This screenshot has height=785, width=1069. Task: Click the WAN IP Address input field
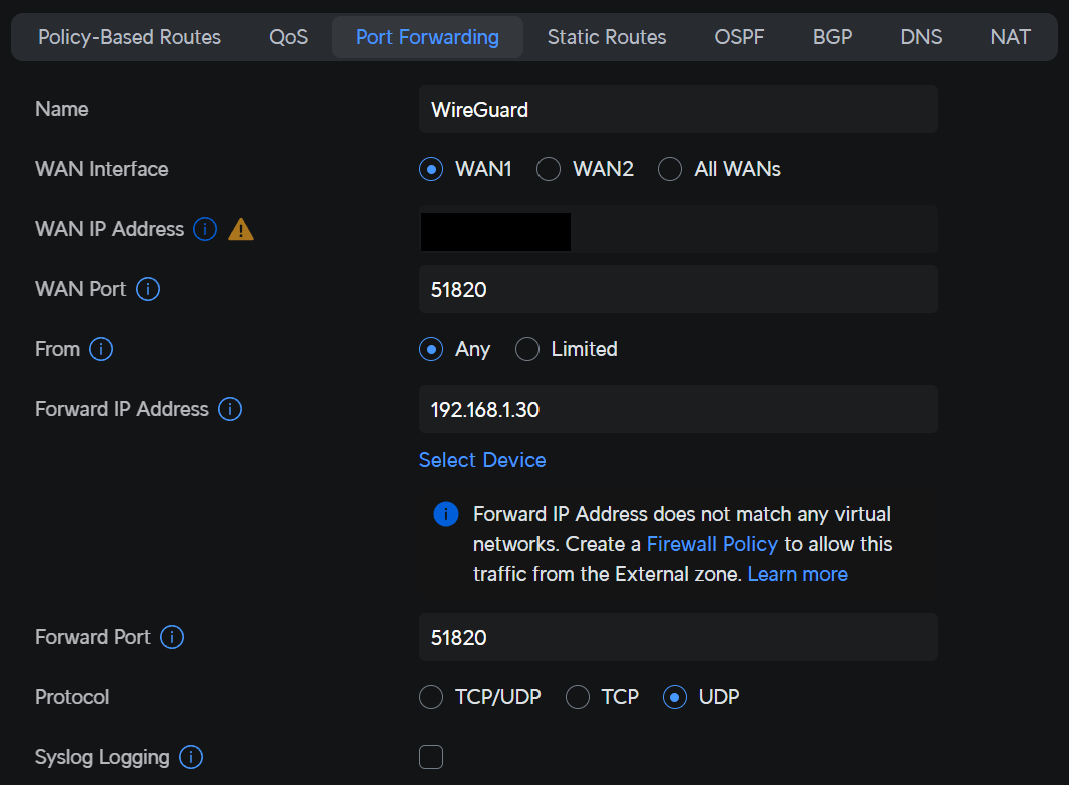[x=678, y=229]
